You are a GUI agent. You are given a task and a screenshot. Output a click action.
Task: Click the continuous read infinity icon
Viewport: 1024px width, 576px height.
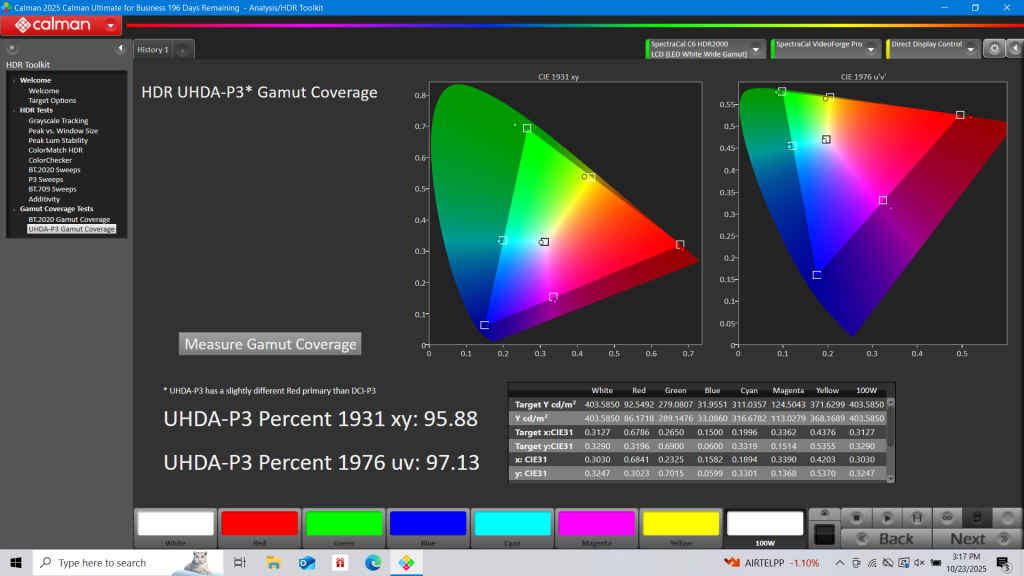(x=947, y=517)
